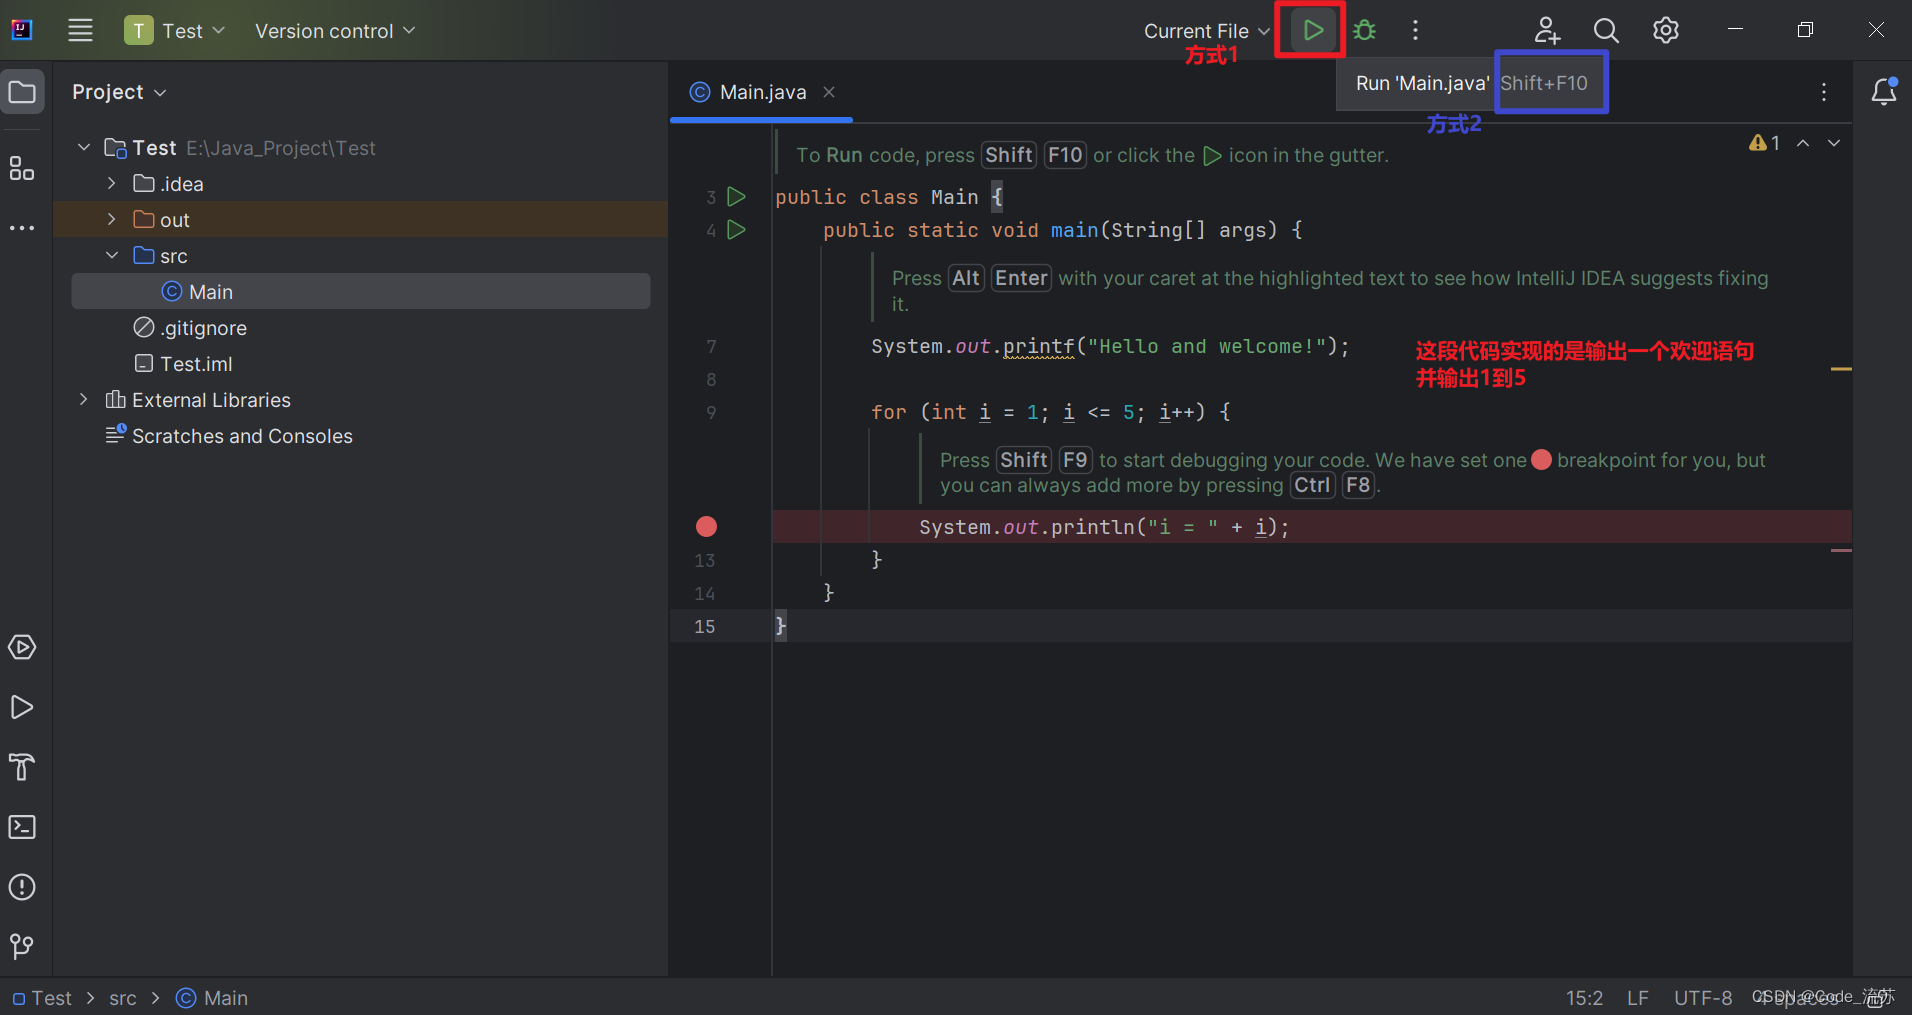Click the Debug bug icon
Screen dimensions: 1912x1015
click(1364, 30)
